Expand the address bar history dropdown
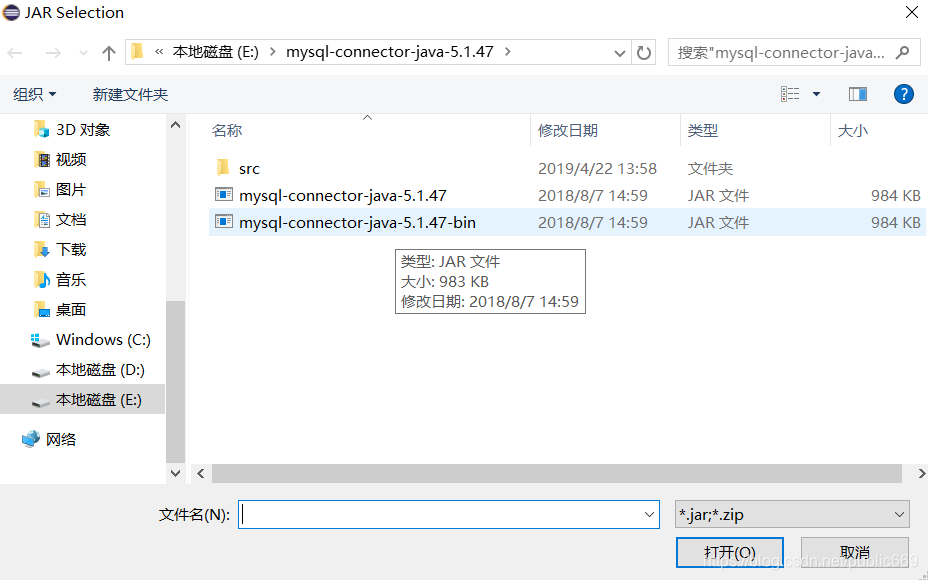 click(x=620, y=53)
